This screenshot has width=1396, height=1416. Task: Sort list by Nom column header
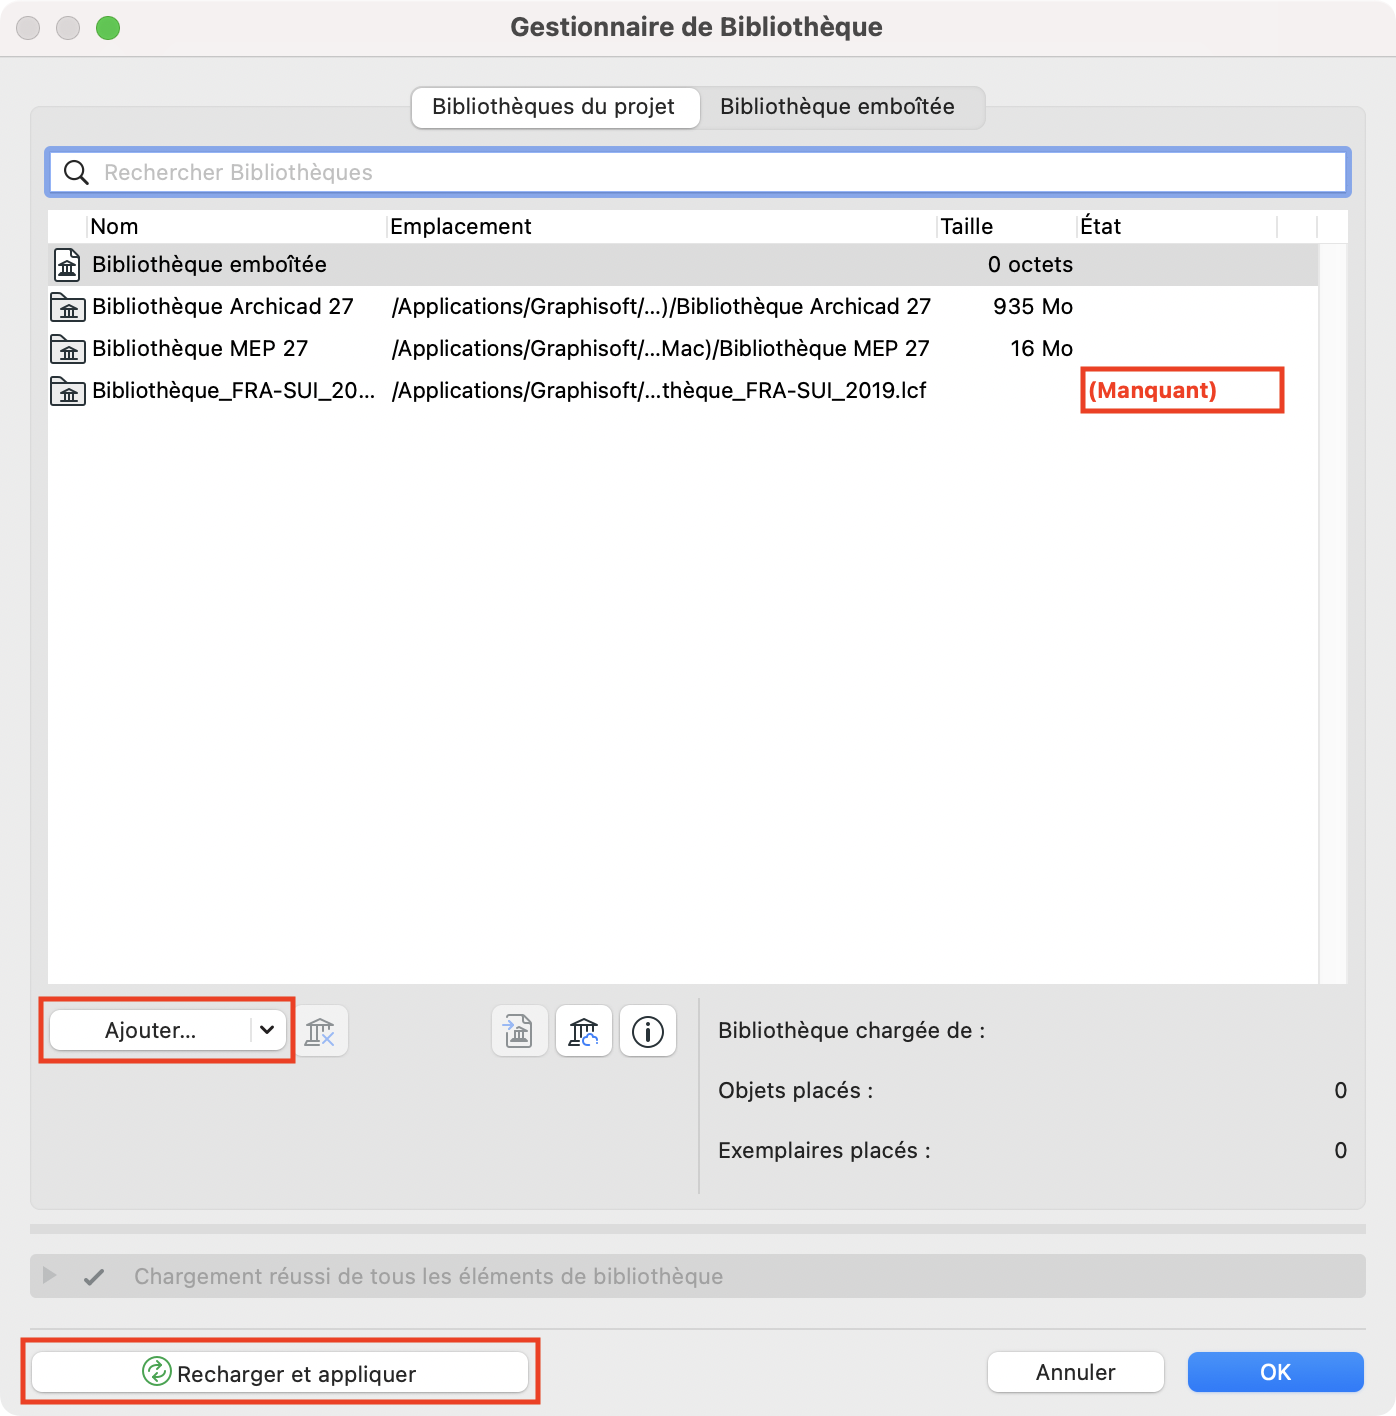click(236, 227)
